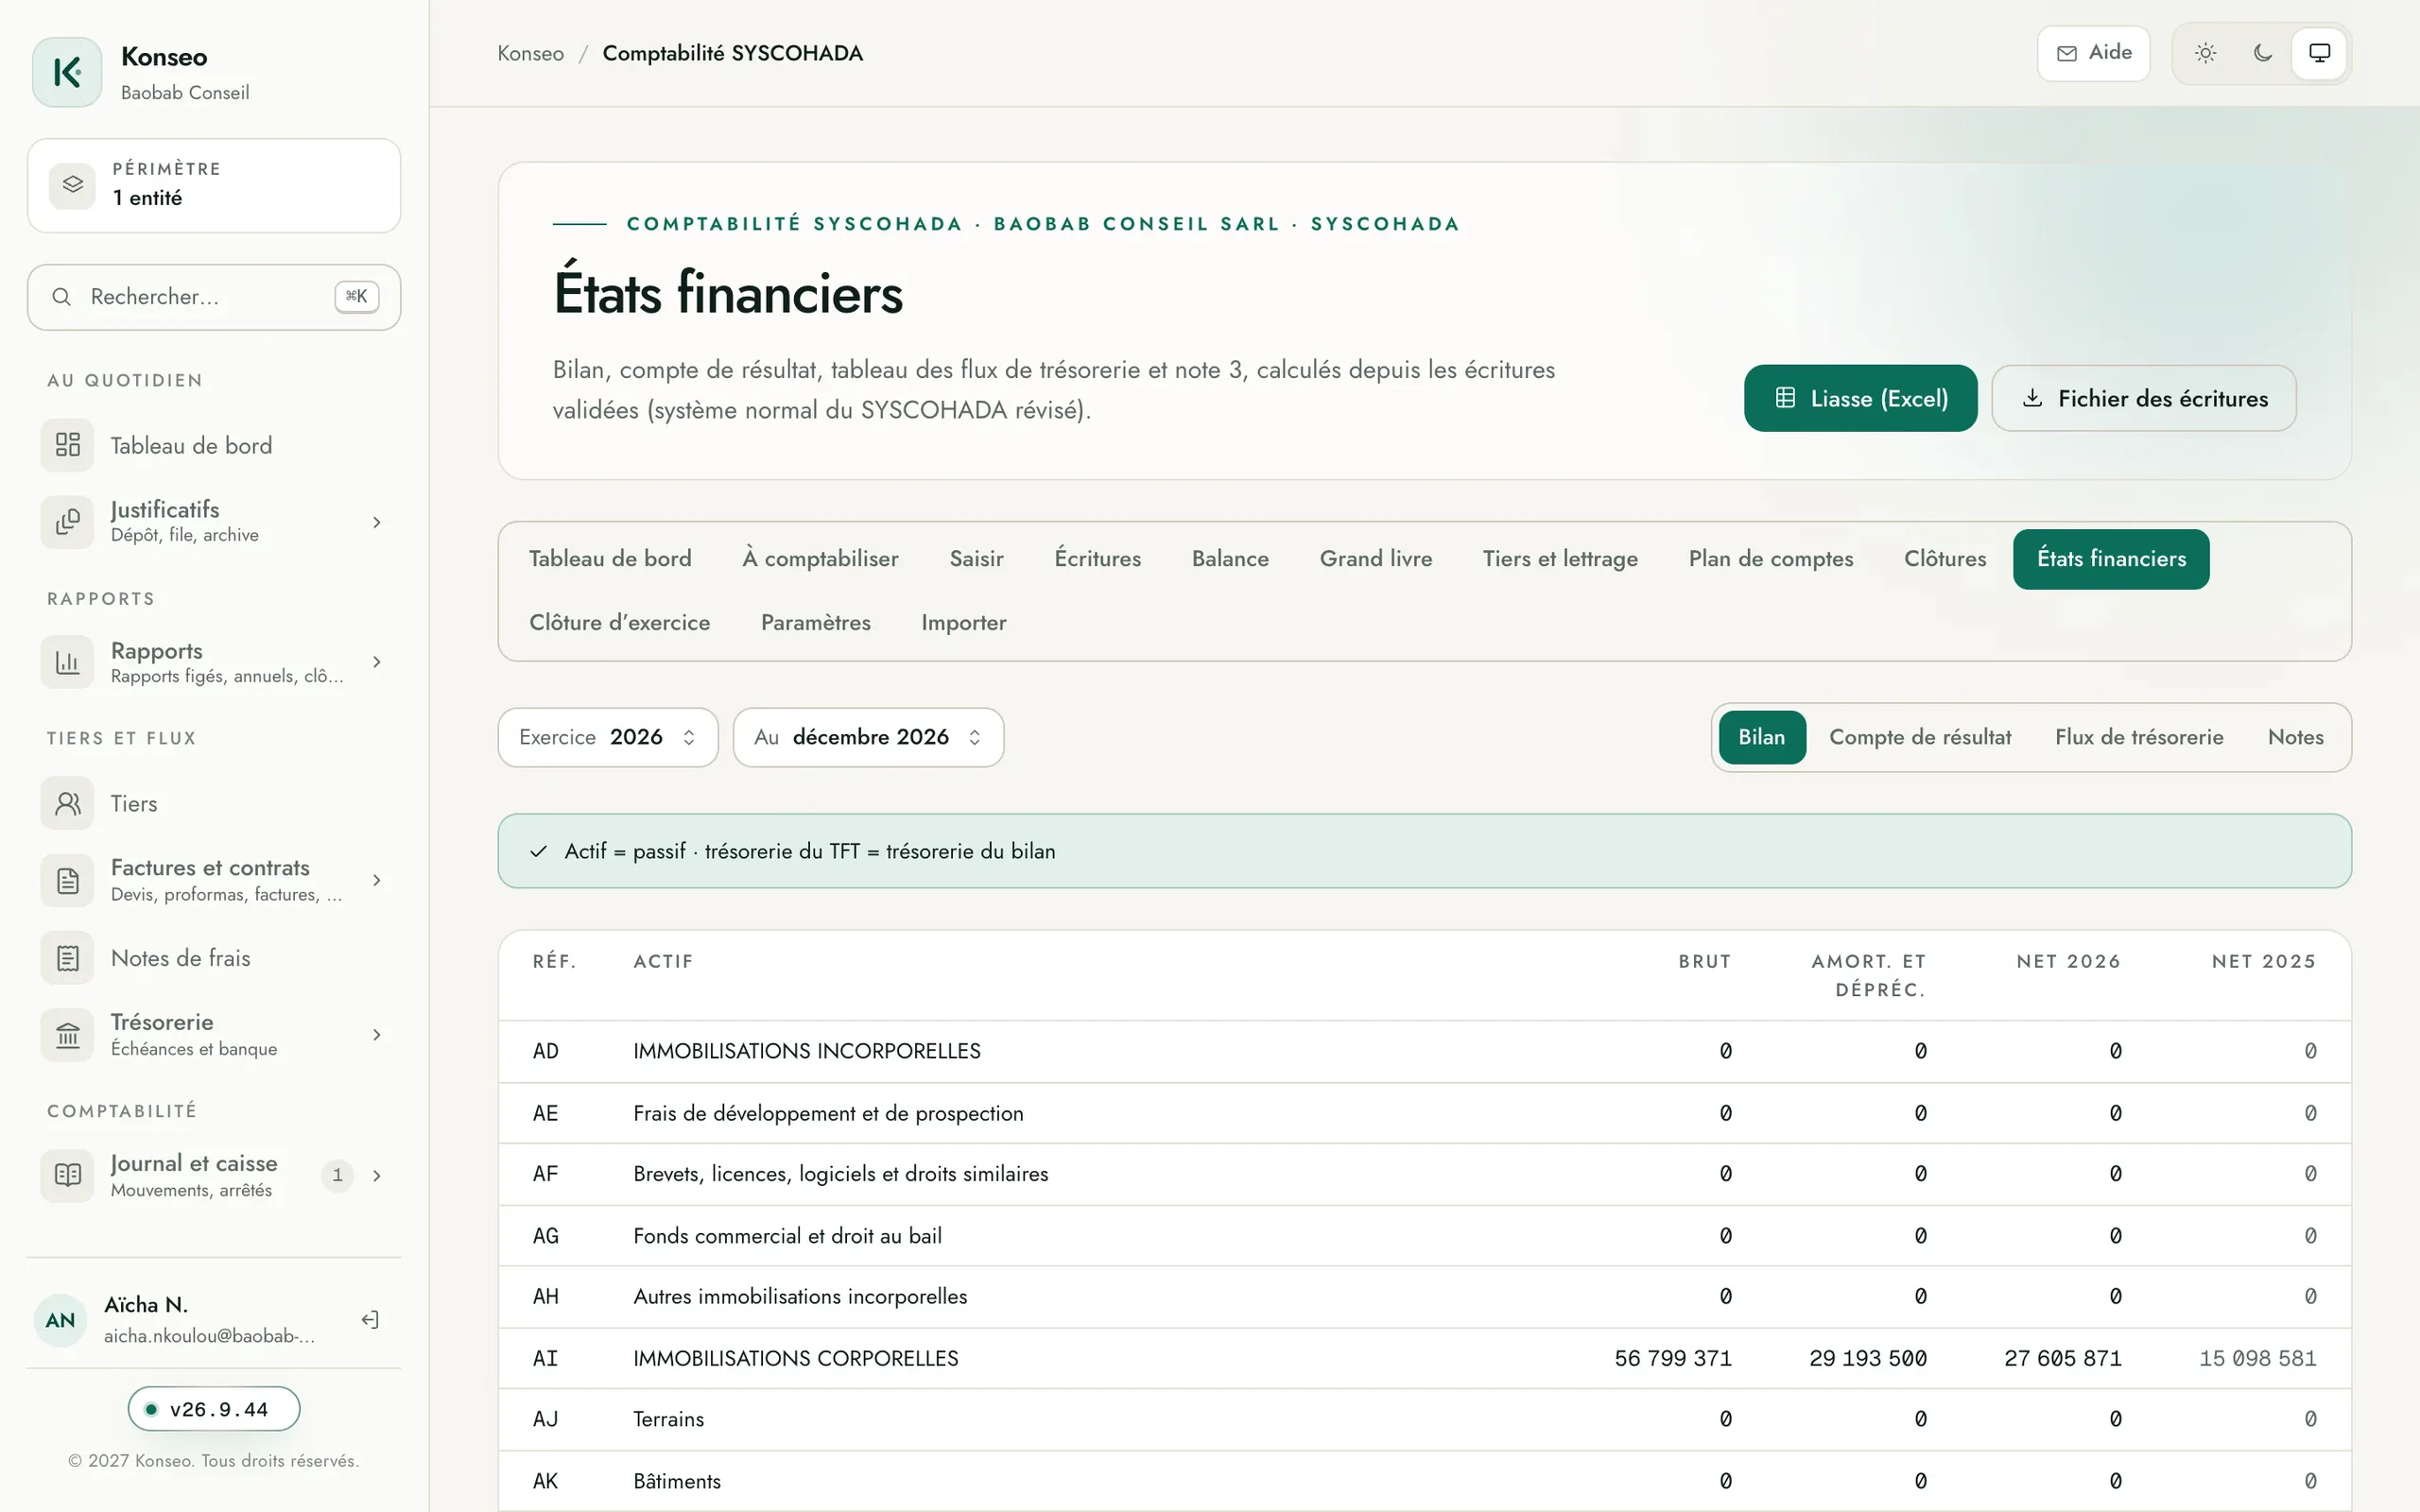
Task: Select the Bilan view
Action: (1762, 738)
